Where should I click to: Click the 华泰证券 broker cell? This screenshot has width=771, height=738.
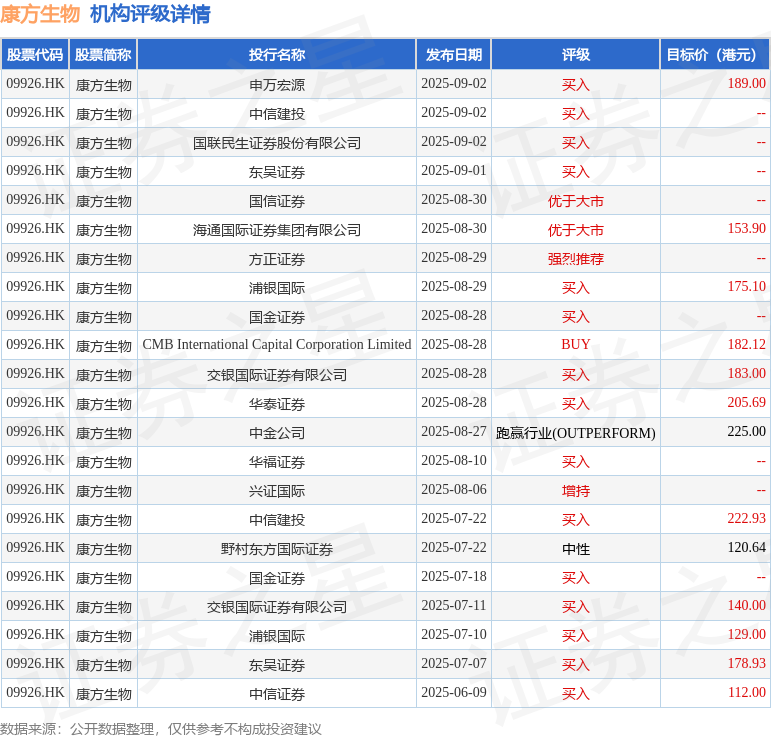[x=277, y=404]
